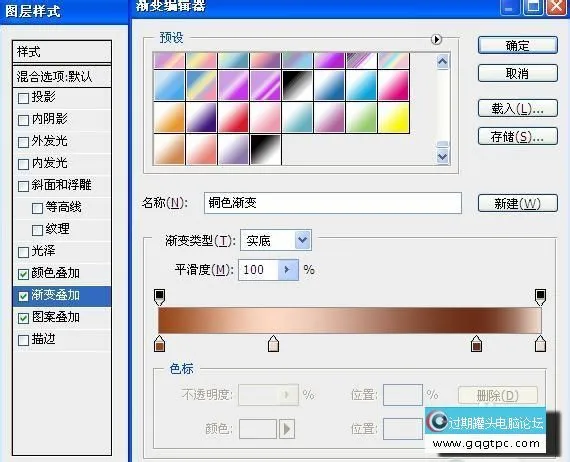Viewport: 570px width, 462px height.
Task: Select the black-to-white diagonal gradient preset
Action: pos(297,85)
